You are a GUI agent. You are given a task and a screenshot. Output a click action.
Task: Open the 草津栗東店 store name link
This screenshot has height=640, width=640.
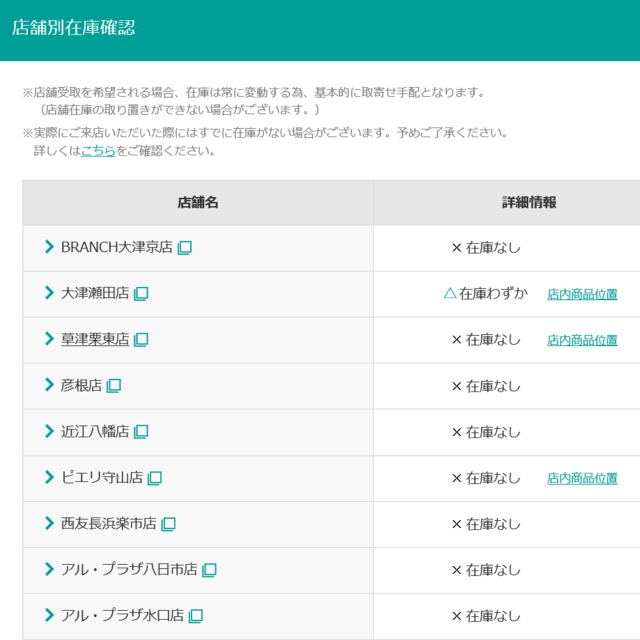pos(95,339)
